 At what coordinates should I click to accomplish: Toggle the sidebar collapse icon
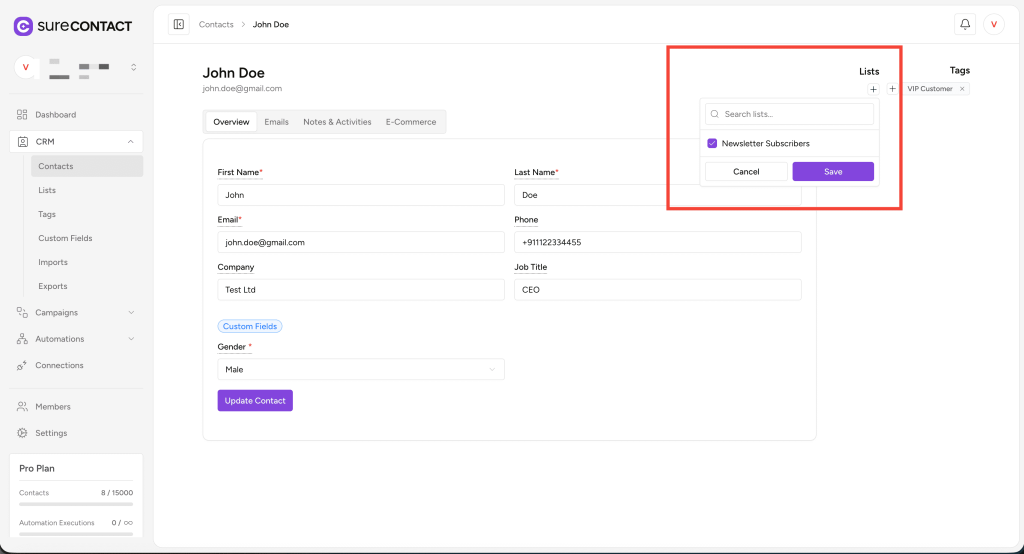pos(179,24)
